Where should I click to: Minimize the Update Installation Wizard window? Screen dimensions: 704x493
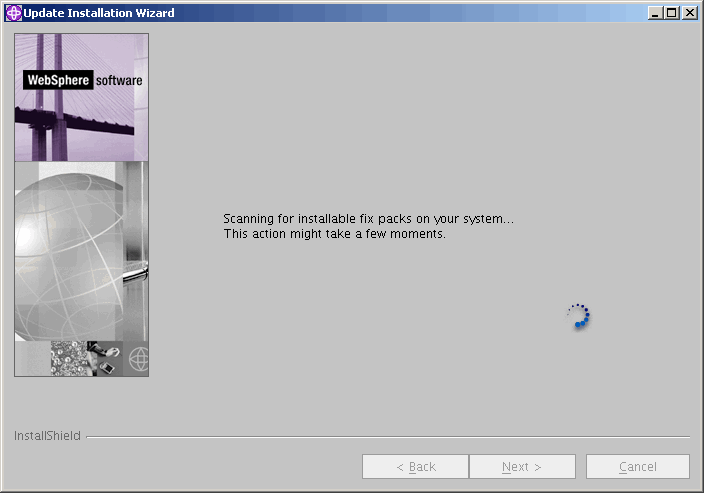pos(655,13)
